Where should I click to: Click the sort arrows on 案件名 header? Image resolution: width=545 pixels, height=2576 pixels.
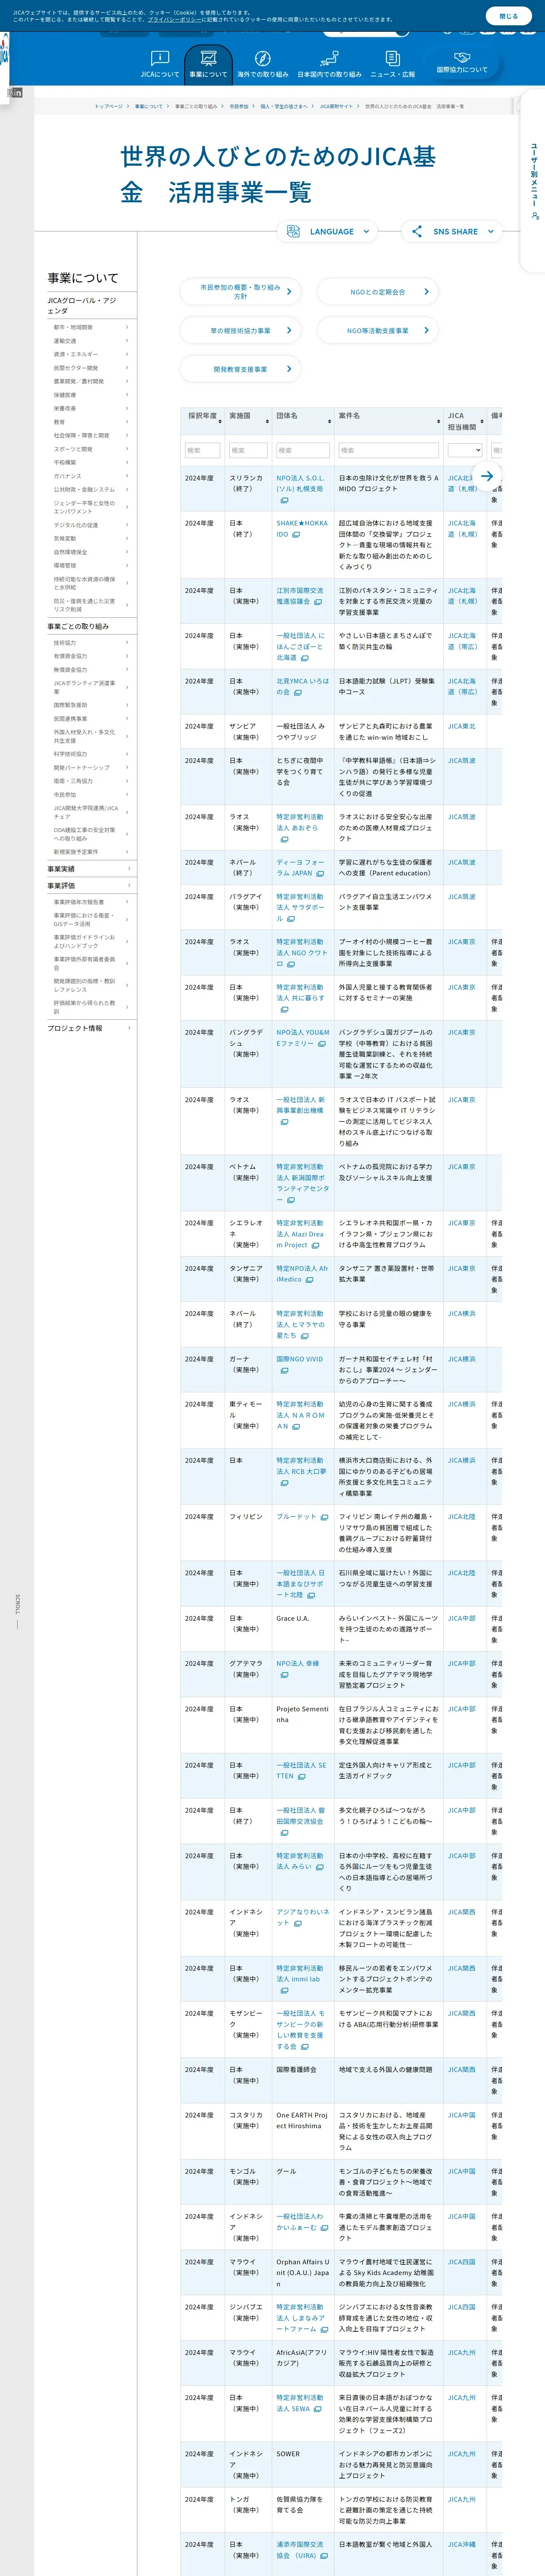[439, 421]
